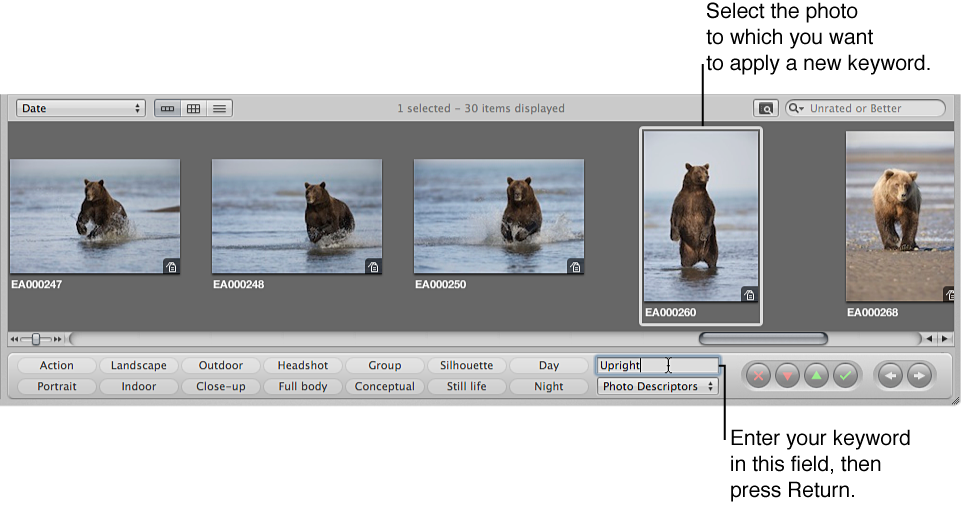This screenshot has width=962, height=508.
Task: Click the EA000268 version name label
Action: click(x=872, y=312)
